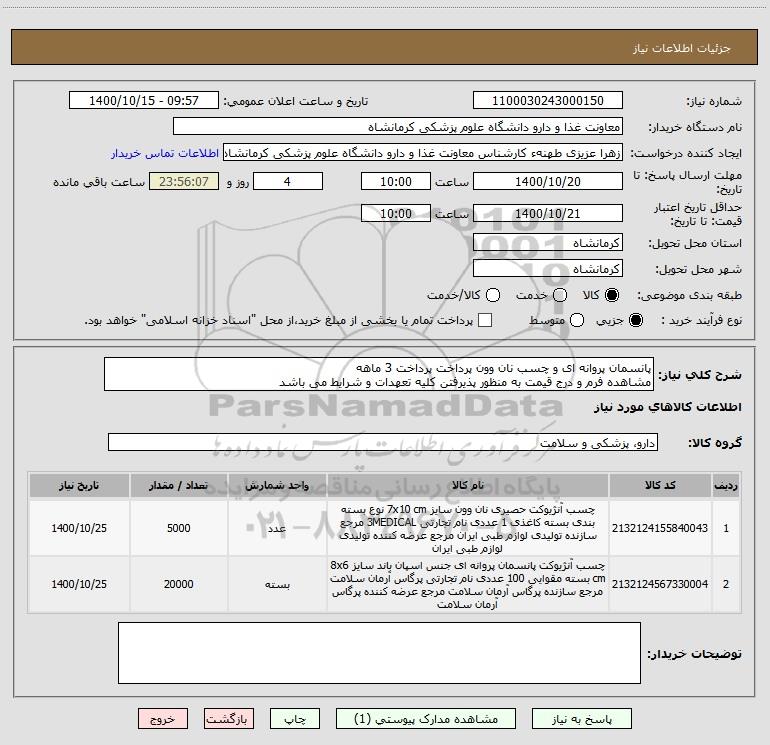Select the کالا/خدمت radio option
This screenshot has width=770, height=745.
(x=493, y=295)
